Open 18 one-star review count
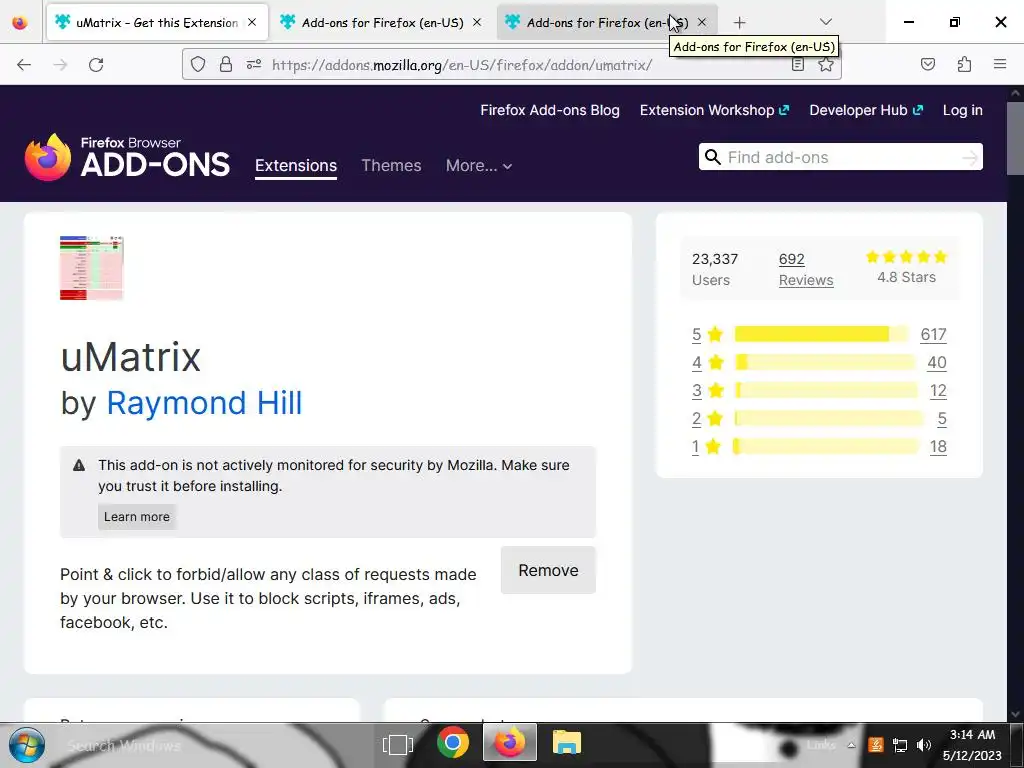Image resolution: width=1024 pixels, height=768 pixels. (938, 447)
